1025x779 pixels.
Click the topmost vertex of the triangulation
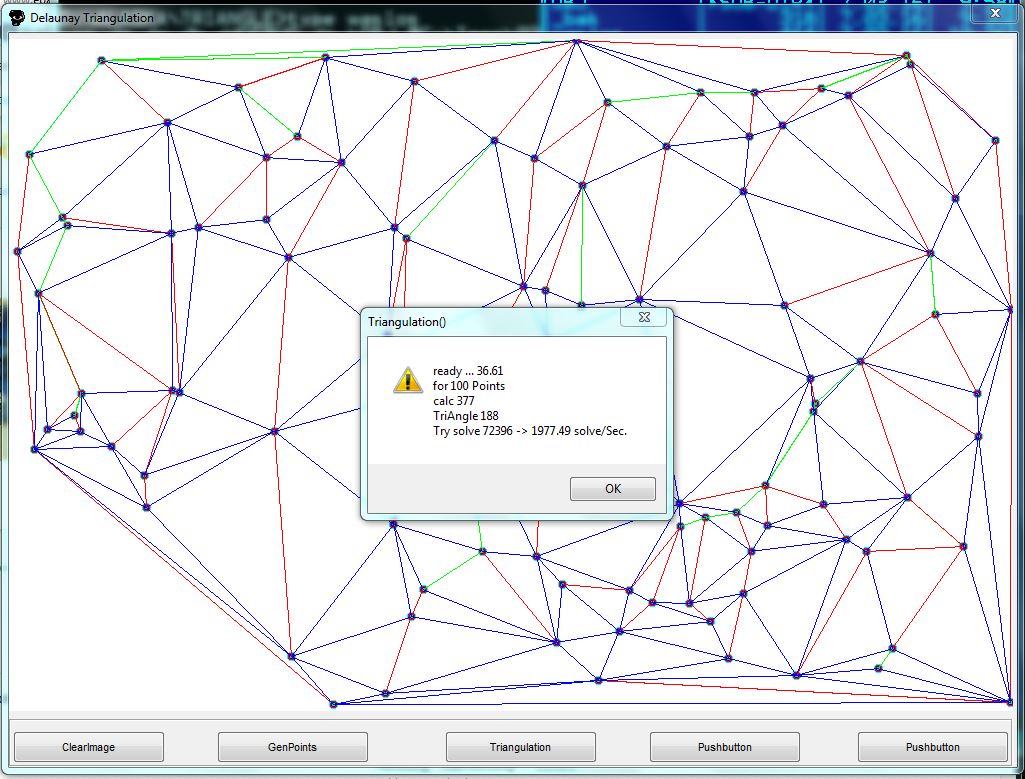click(x=576, y=41)
